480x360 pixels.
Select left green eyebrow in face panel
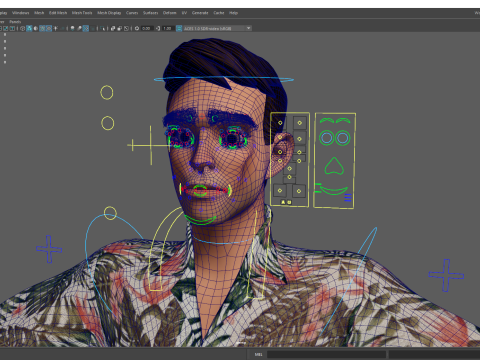(326, 120)
